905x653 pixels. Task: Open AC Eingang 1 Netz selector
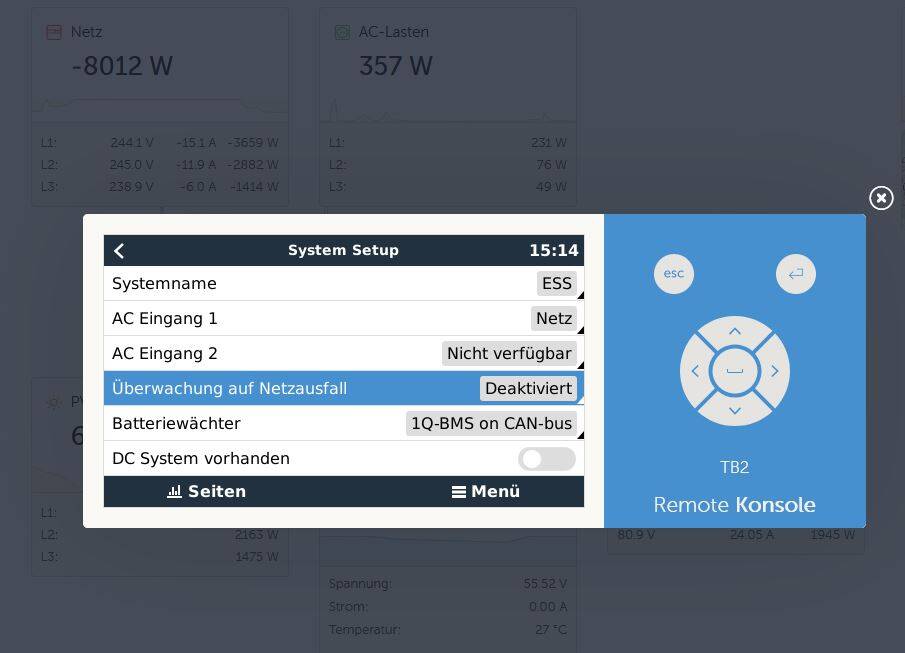click(553, 319)
